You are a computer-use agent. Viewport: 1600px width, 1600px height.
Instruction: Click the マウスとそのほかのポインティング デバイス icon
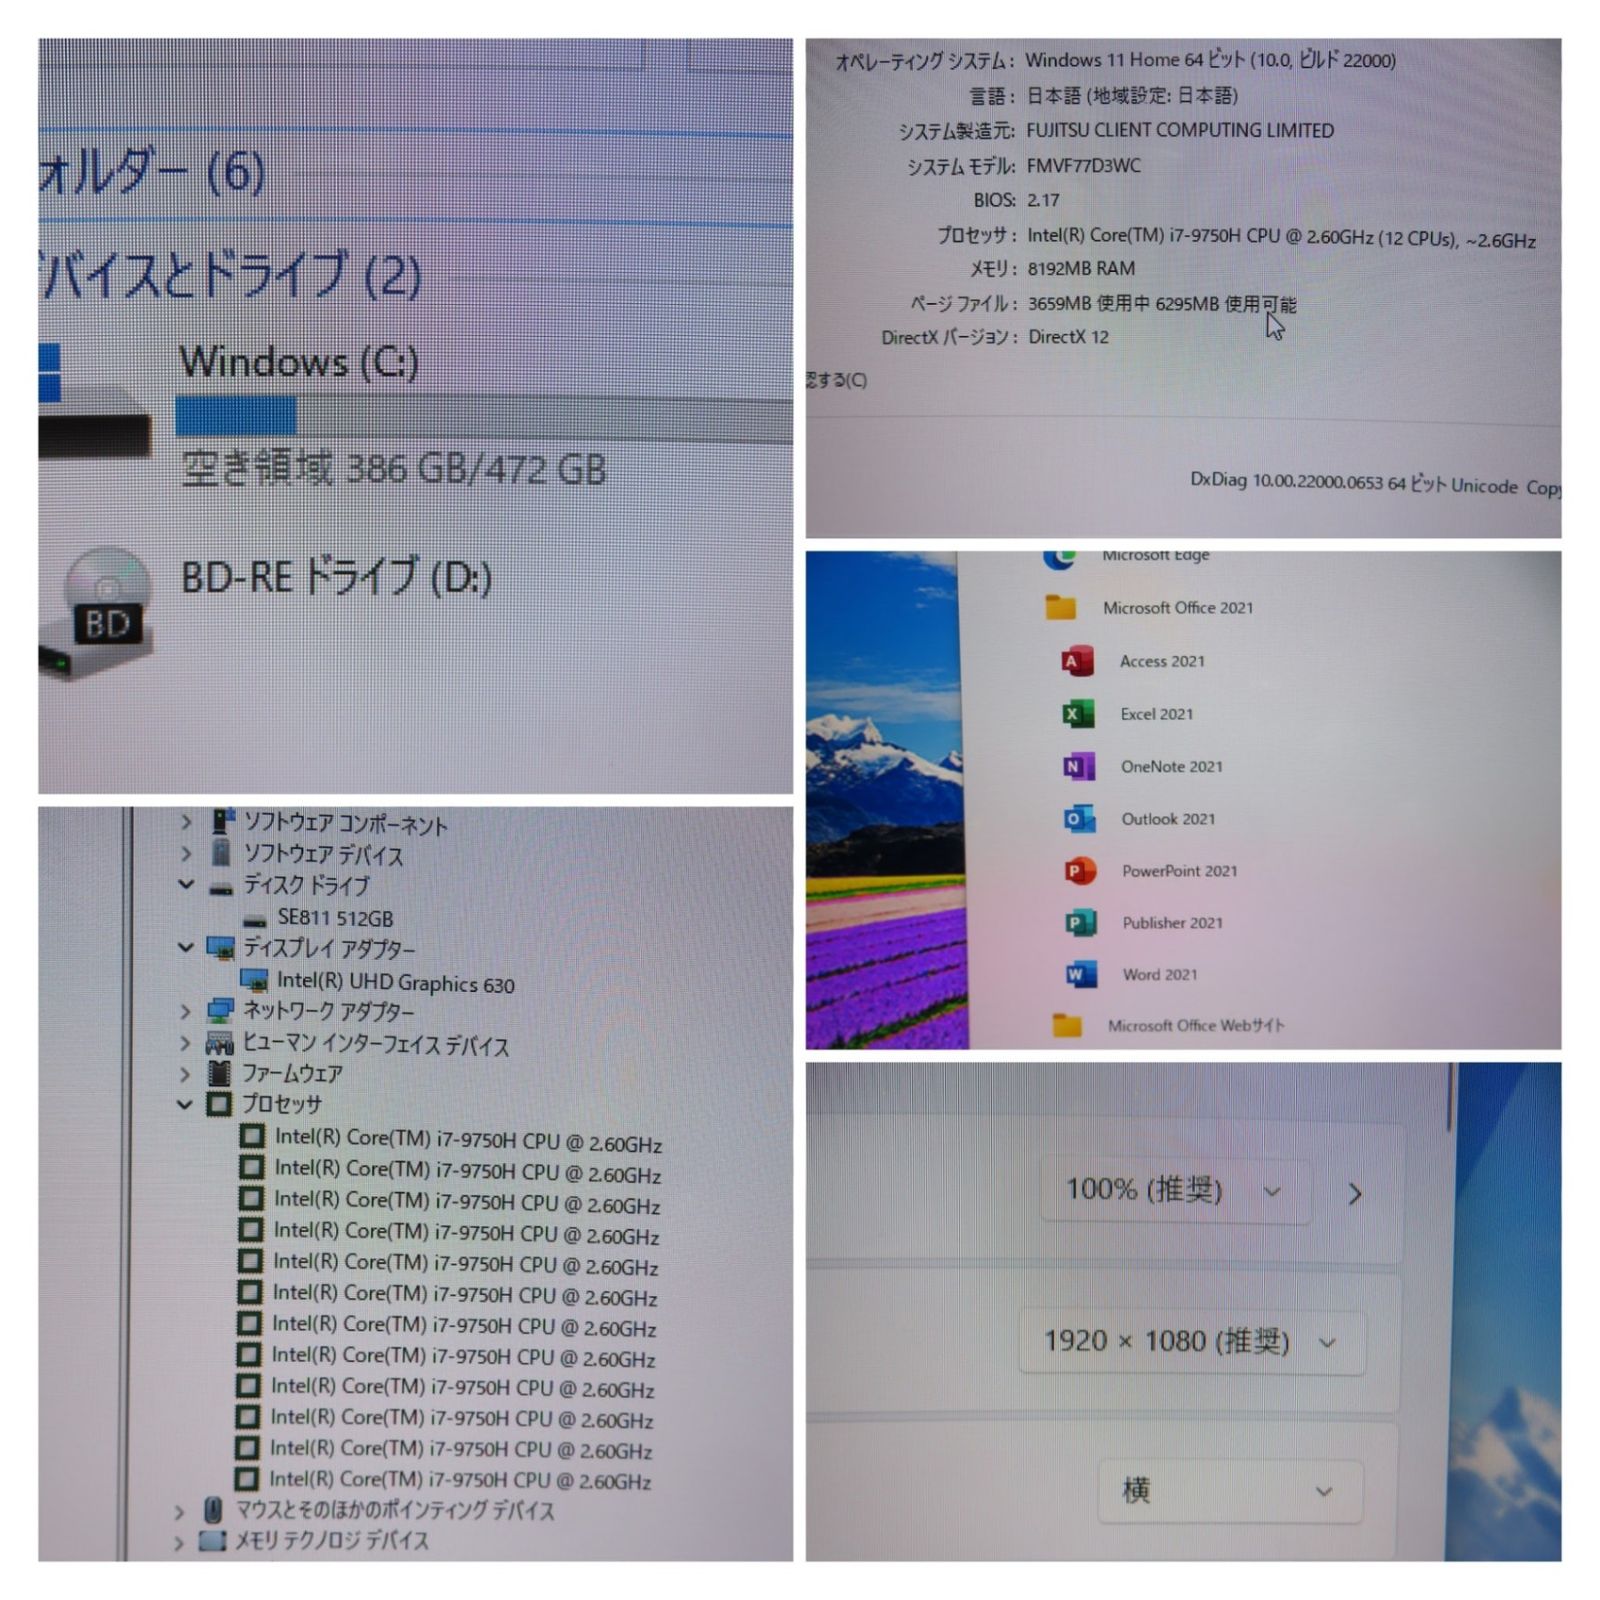pos(212,1510)
